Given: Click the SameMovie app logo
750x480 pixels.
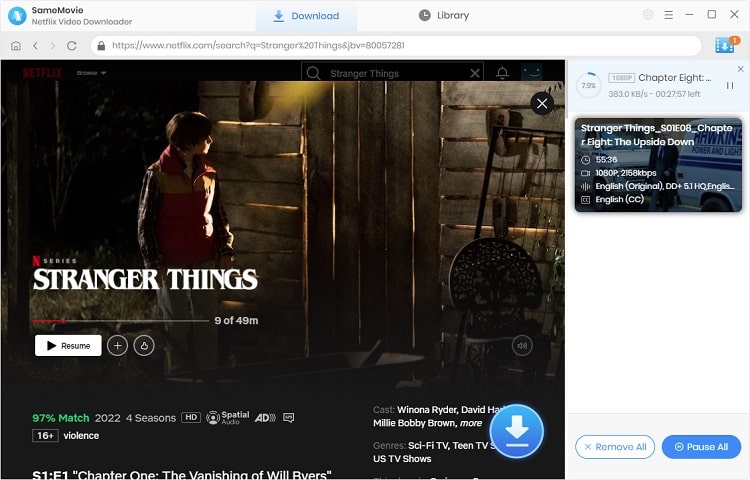Looking at the screenshot, I should [17, 16].
